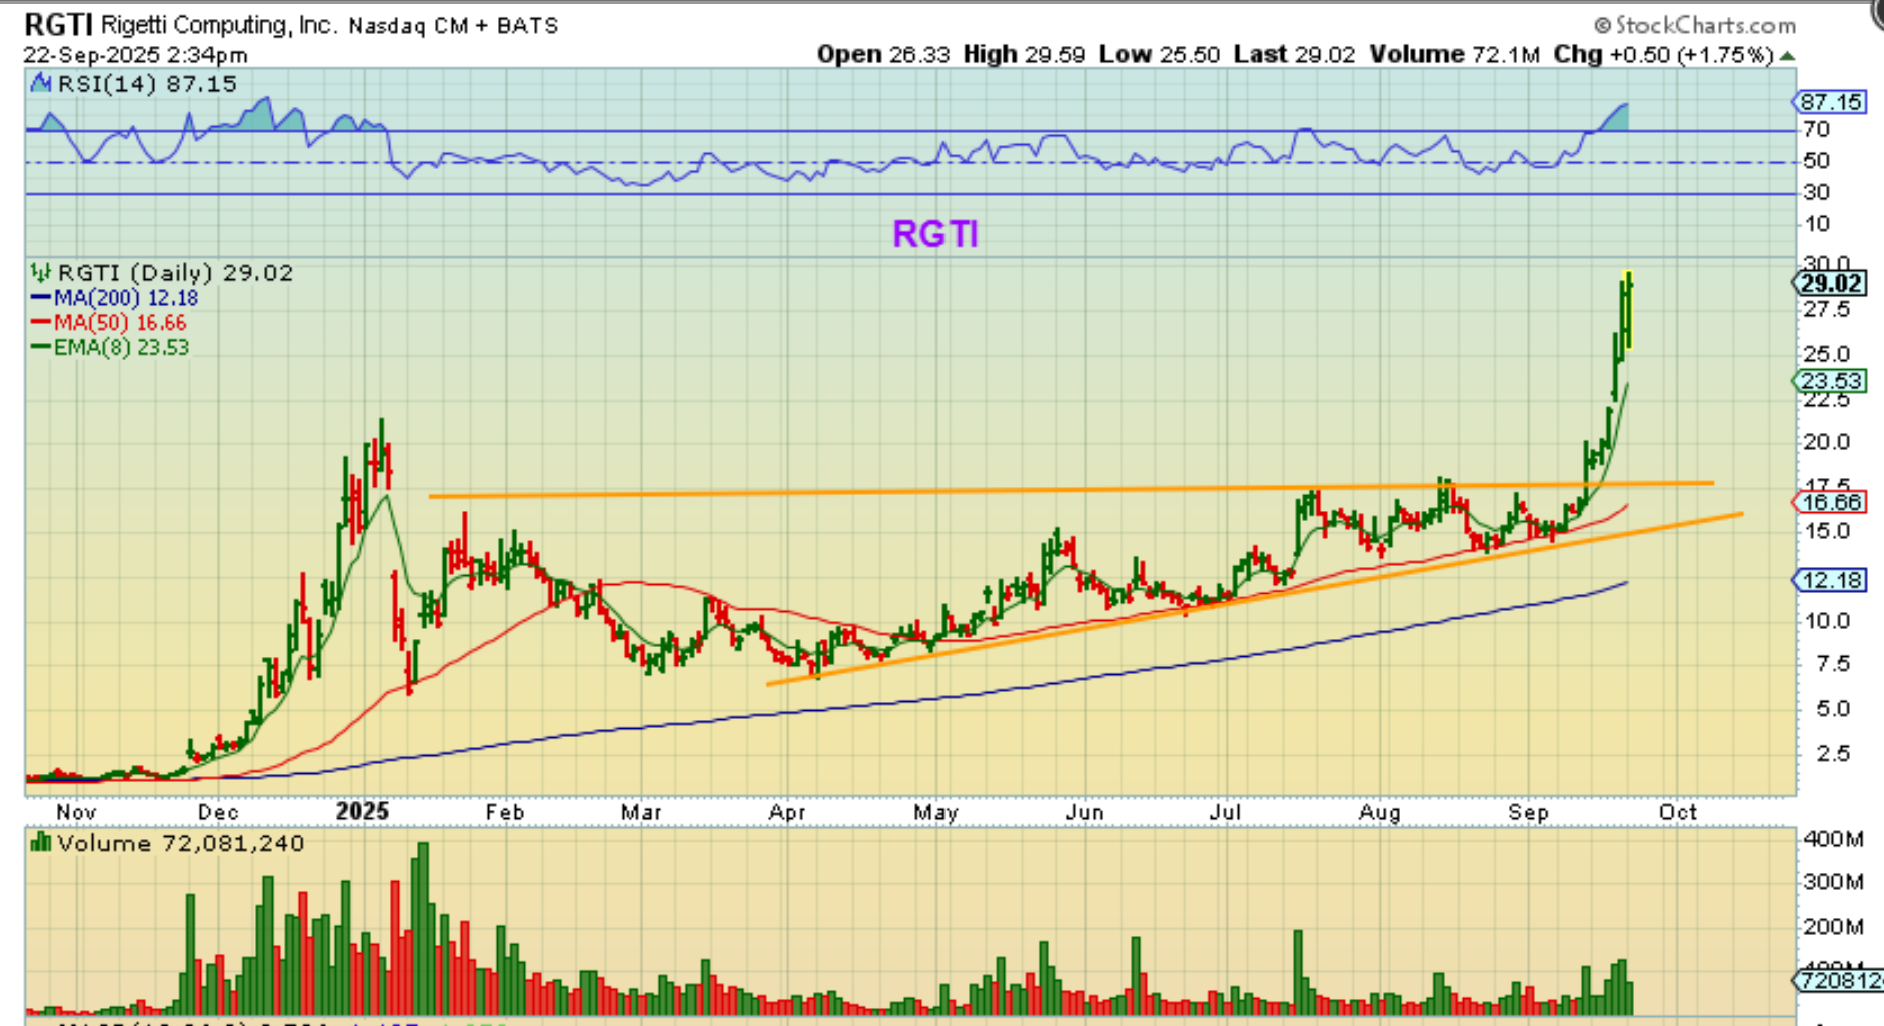Click the tallest January volume bar
The image size is (1884, 1026).
(x=422, y=928)
